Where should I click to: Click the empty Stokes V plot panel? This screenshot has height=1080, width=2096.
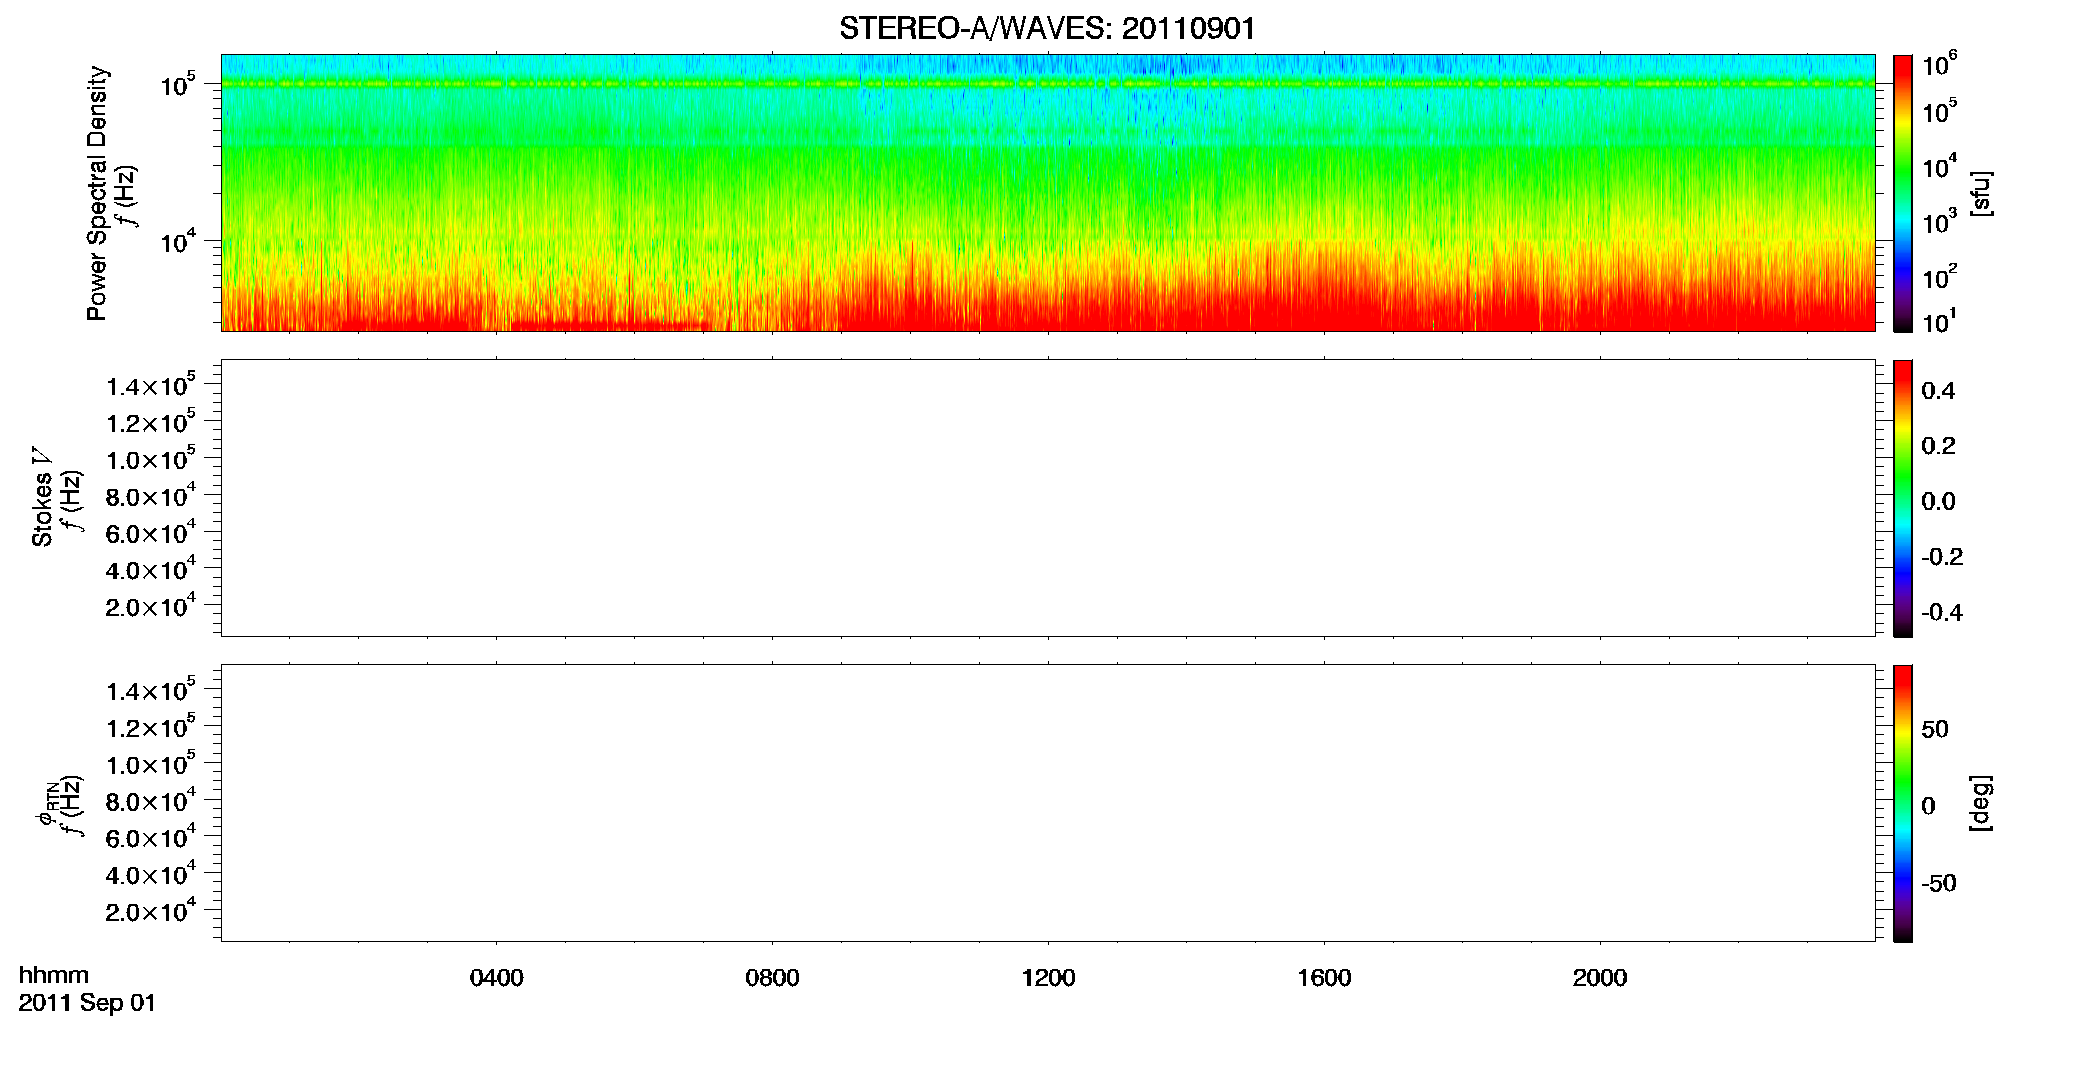point(1048,498)
